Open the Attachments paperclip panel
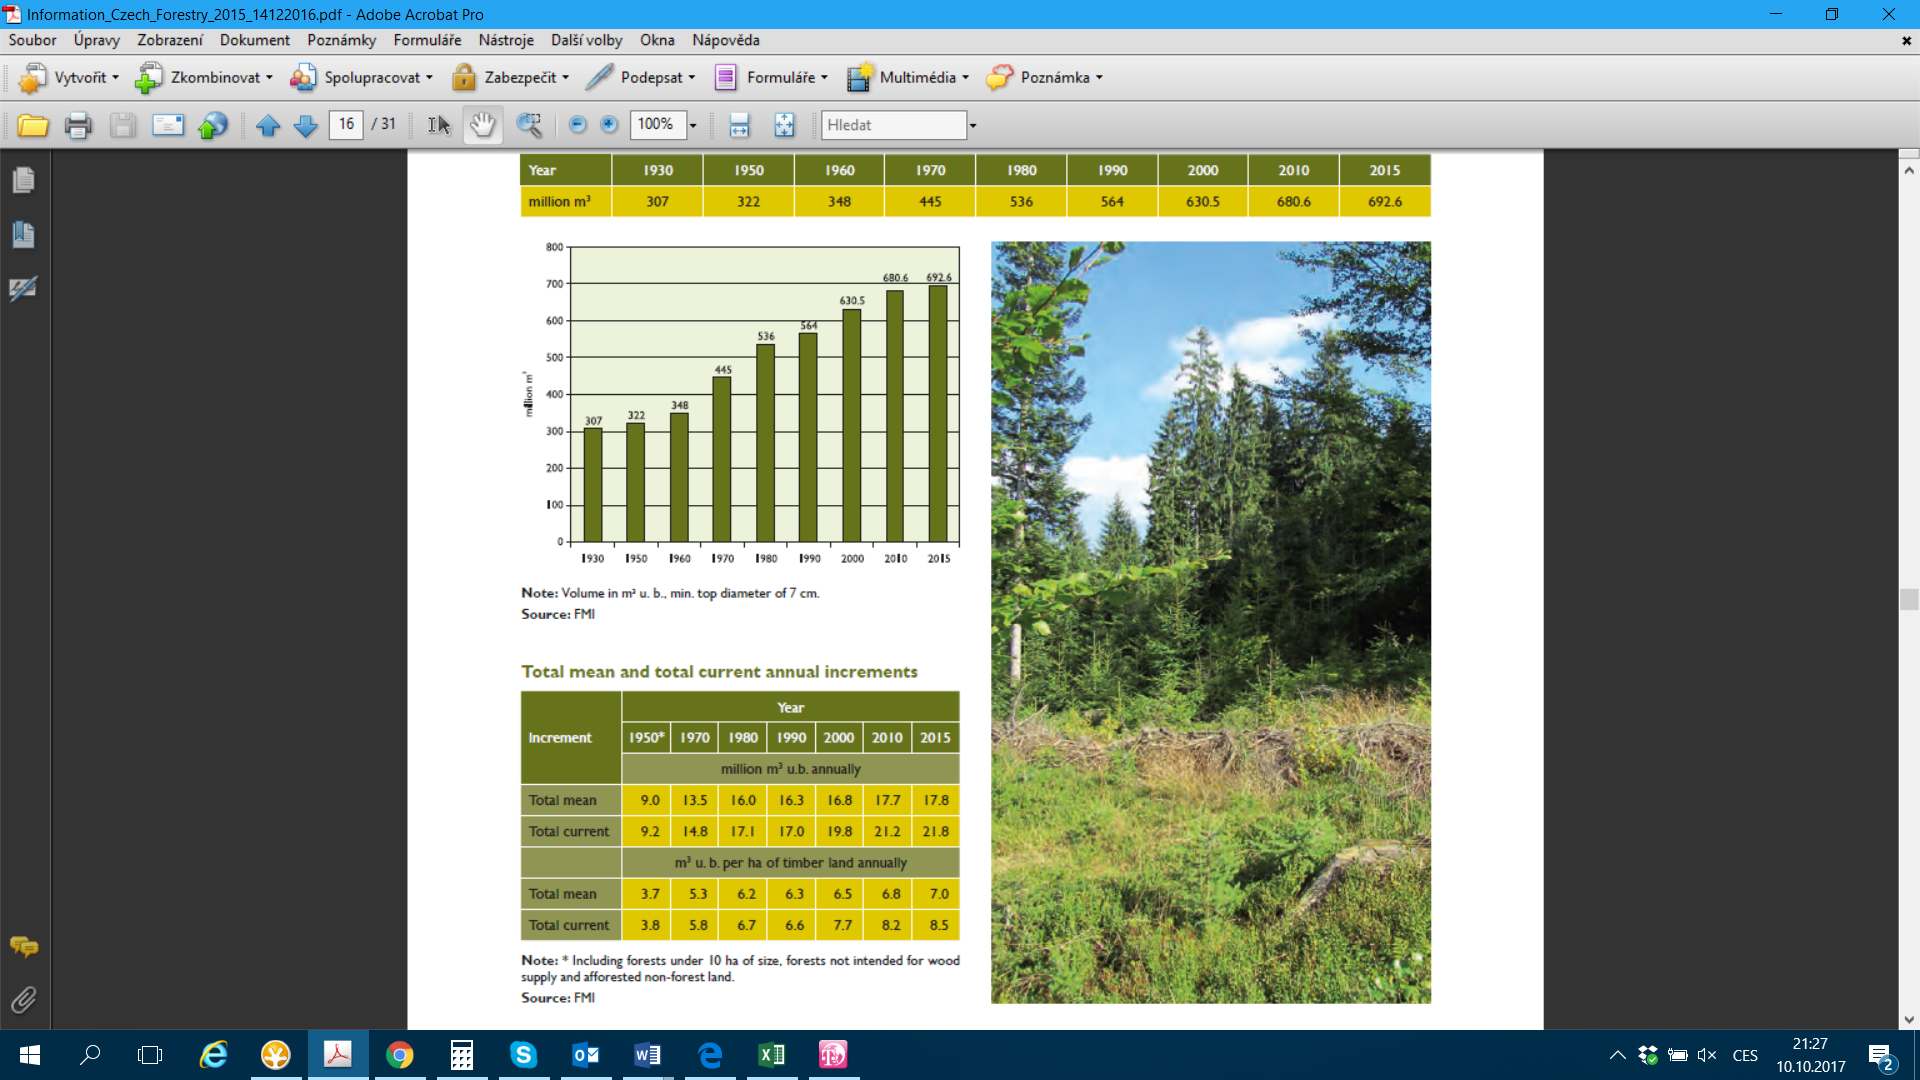The height and width of the screenshot is (1080, 1920). pyautogui.click(x=24, y=999)
